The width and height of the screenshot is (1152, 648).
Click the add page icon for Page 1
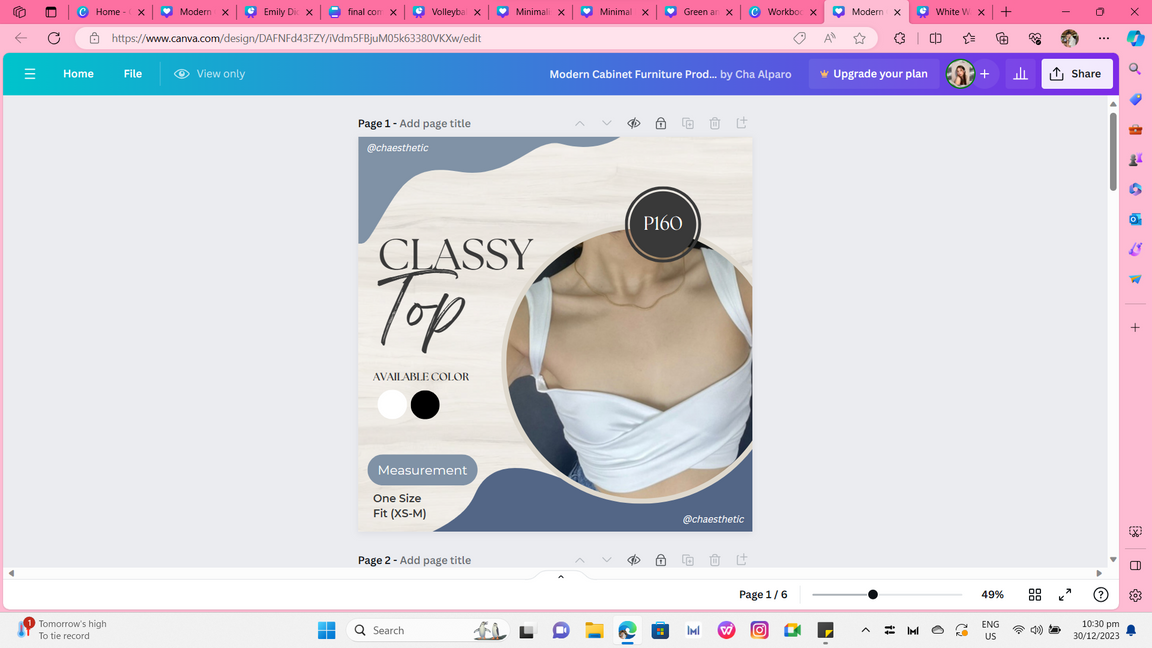point(742,123)
